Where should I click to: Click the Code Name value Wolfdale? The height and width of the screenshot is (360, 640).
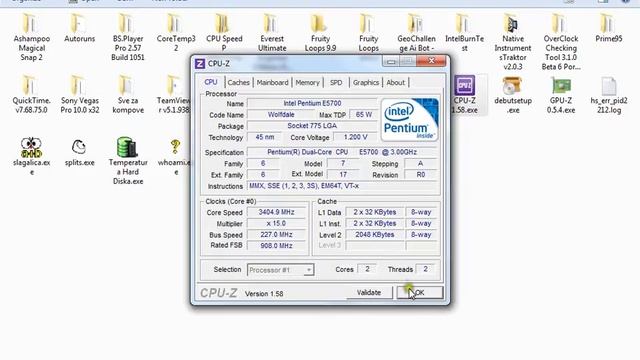[281, 115]
